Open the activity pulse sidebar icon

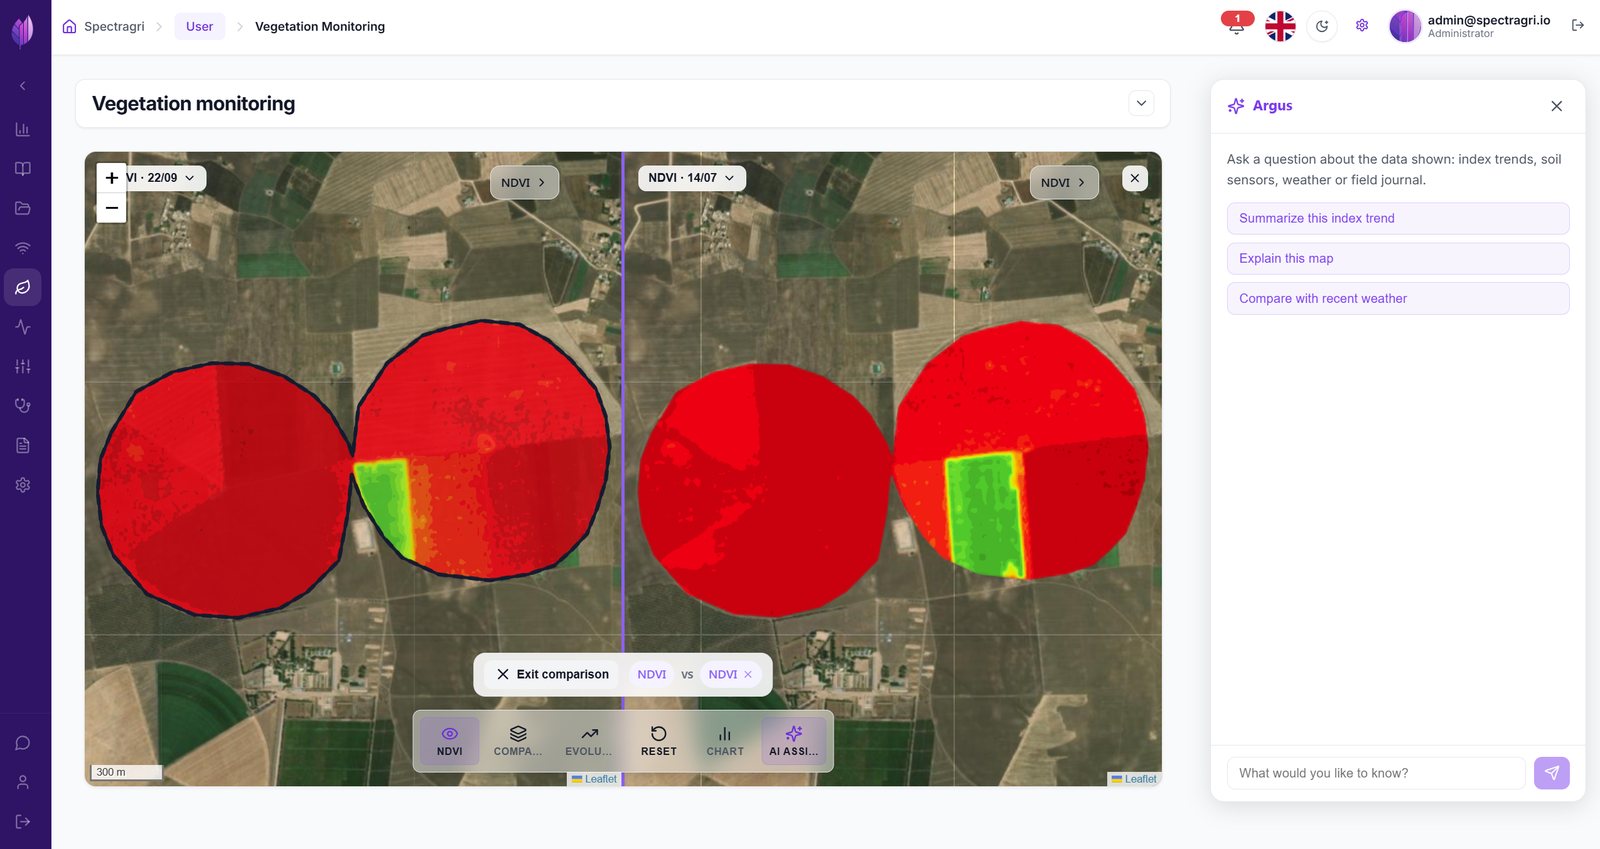[x=22, y=327]
